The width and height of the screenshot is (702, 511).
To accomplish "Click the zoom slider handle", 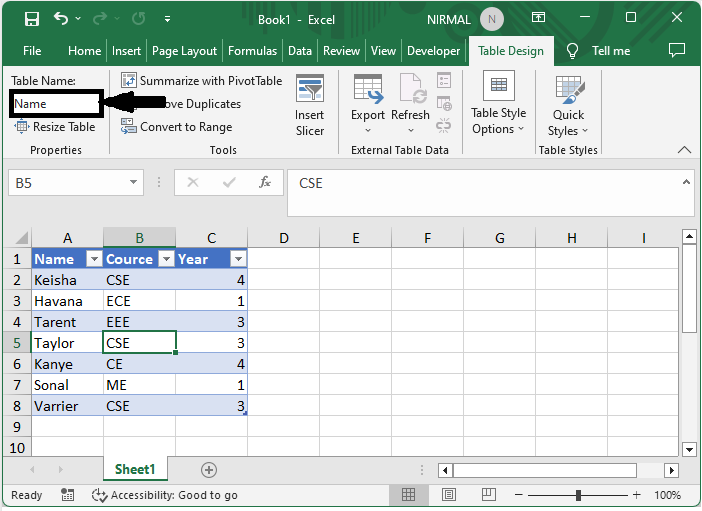I will (x=578, y=495).
